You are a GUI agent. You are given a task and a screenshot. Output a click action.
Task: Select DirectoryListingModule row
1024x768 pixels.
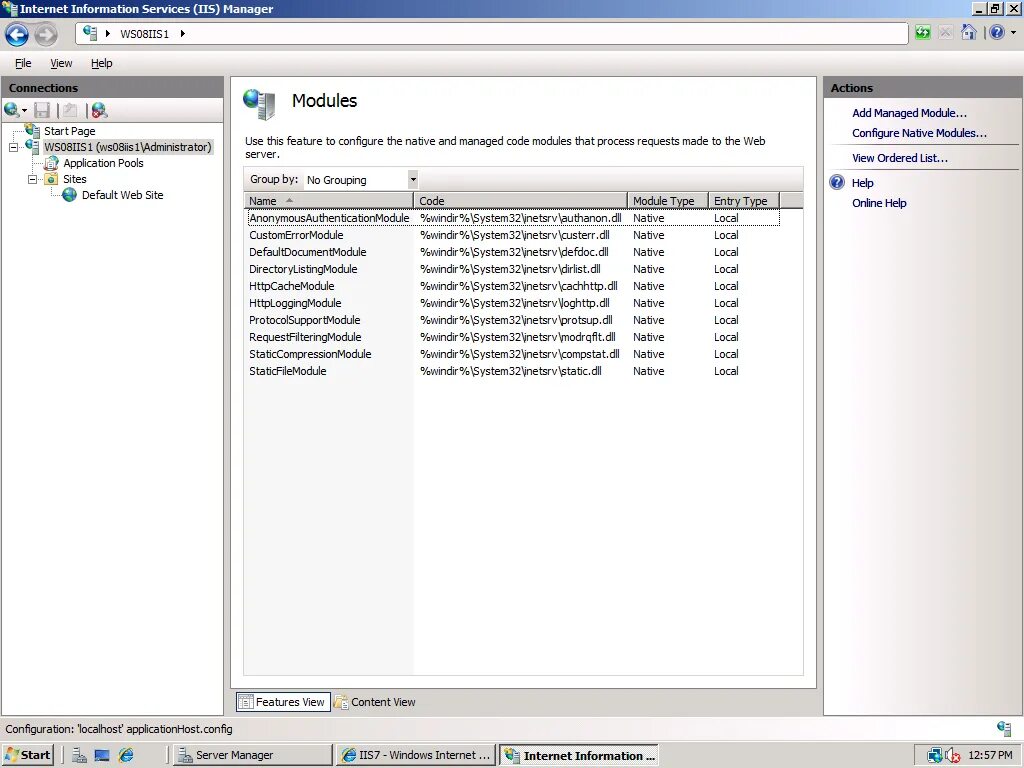click(x=513, y=269)
